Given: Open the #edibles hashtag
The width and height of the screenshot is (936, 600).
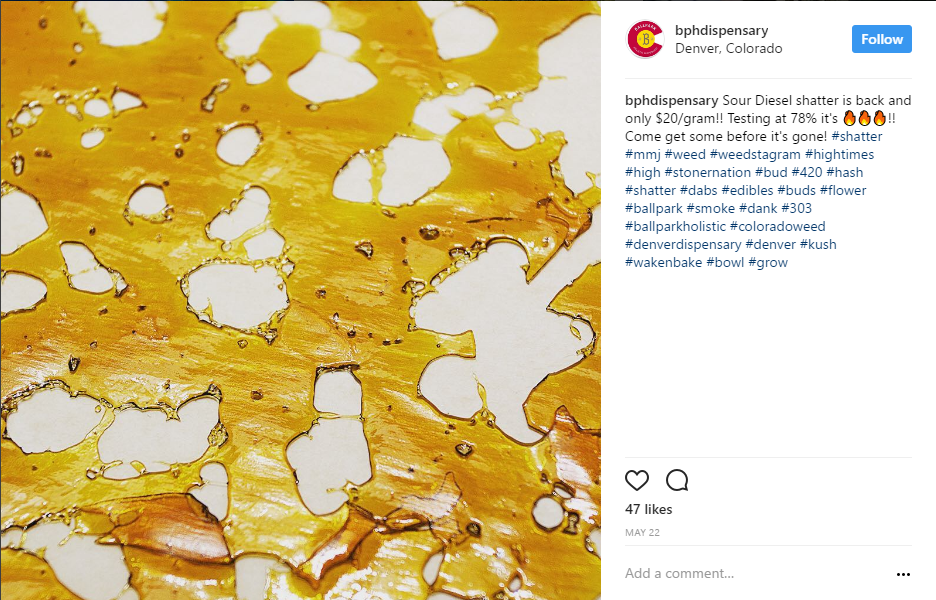Looking at the screenshot, I should coord(747,190).
